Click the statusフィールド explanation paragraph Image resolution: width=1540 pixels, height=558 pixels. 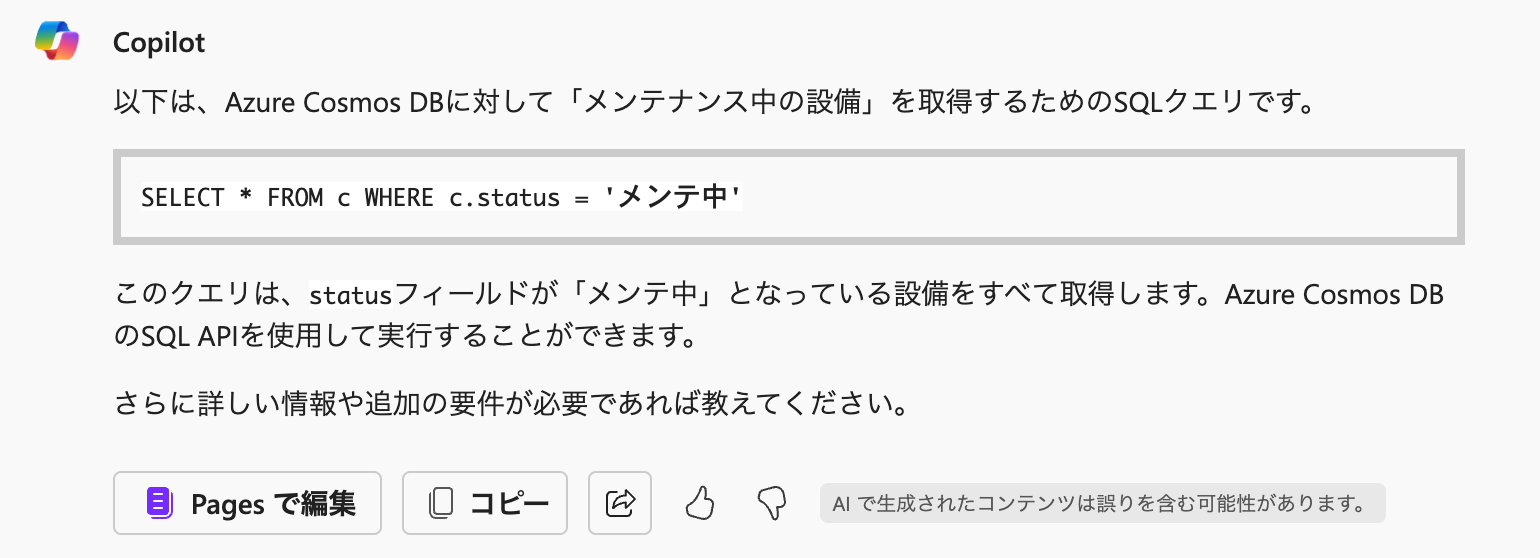click(x=779, y=314)
